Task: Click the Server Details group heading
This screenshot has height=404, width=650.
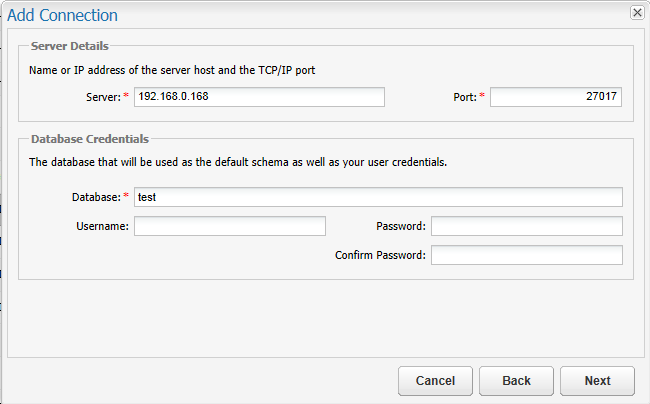Action: [70, 45]
